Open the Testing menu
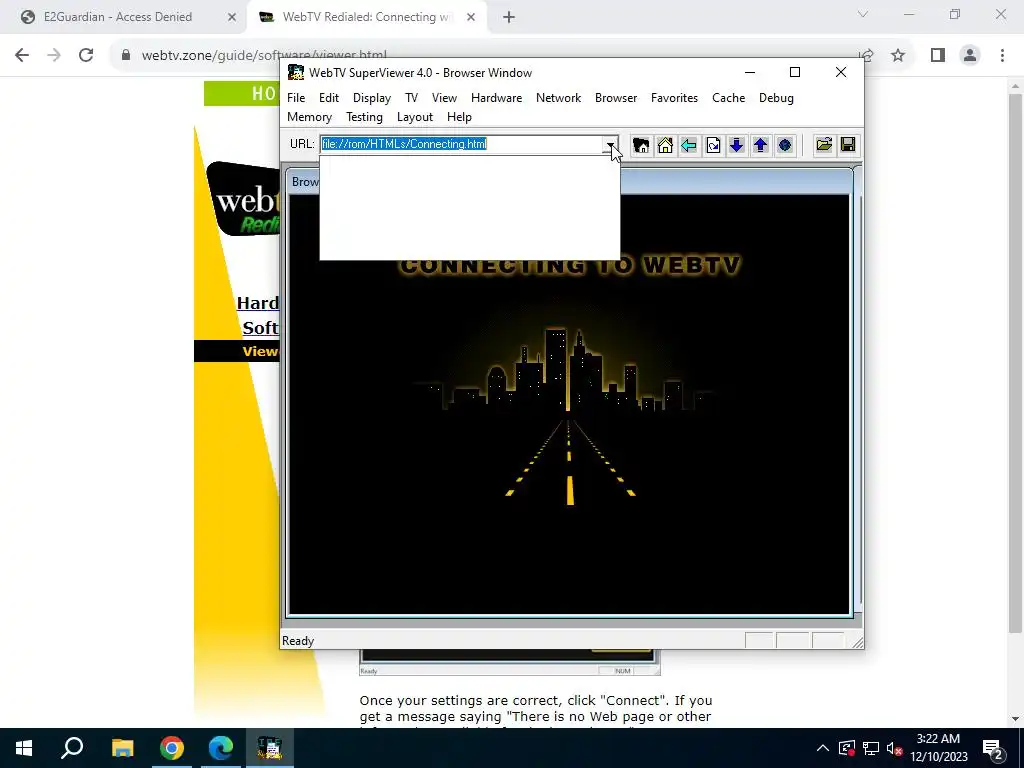 [x=364, y=117]
